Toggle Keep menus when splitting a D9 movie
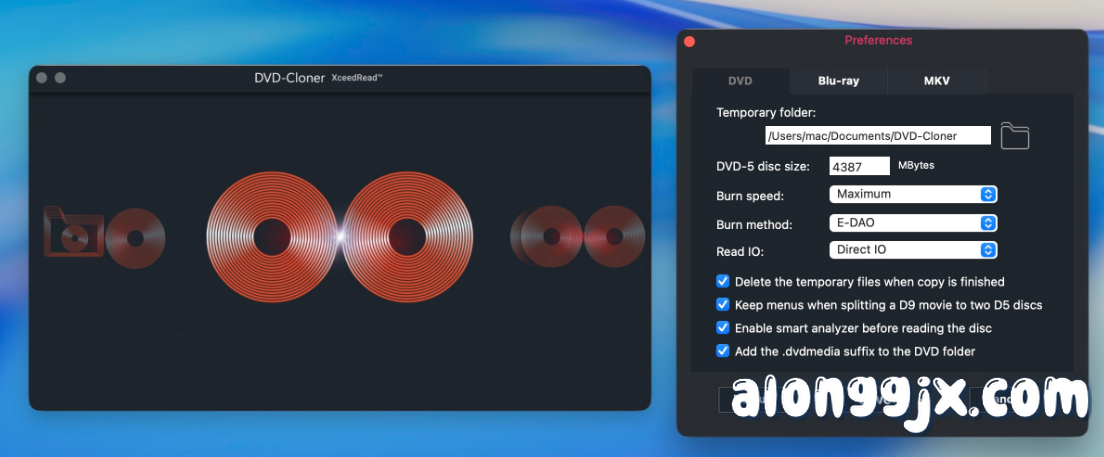Image resolution: width=1104 pixels, height=457 pixels. (x=722, y=305)
